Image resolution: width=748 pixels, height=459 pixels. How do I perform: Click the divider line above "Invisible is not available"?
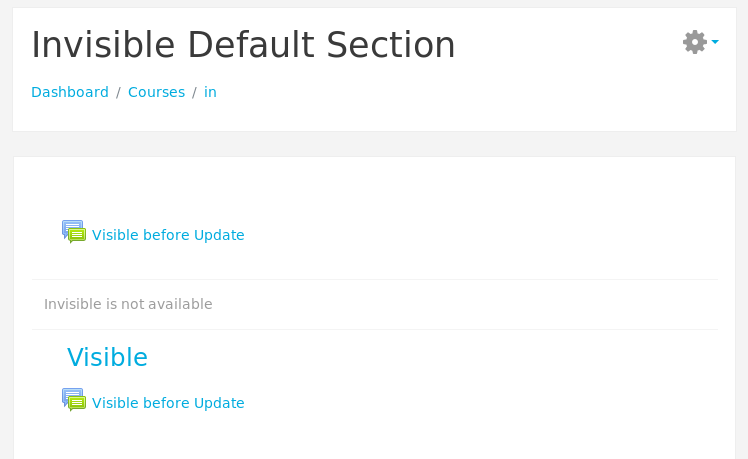(374, 280)
